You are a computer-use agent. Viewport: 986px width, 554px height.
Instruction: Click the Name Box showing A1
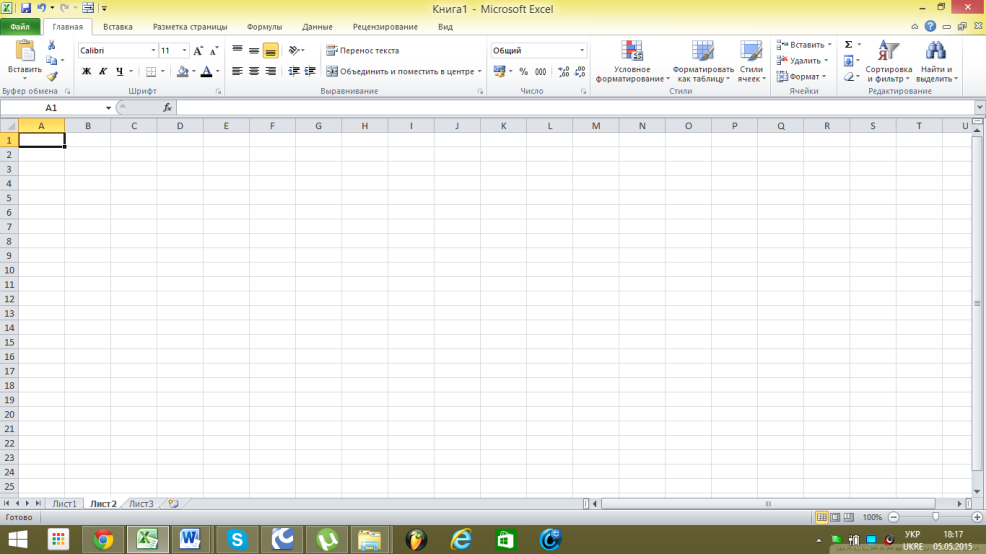(x=52, y=108)
